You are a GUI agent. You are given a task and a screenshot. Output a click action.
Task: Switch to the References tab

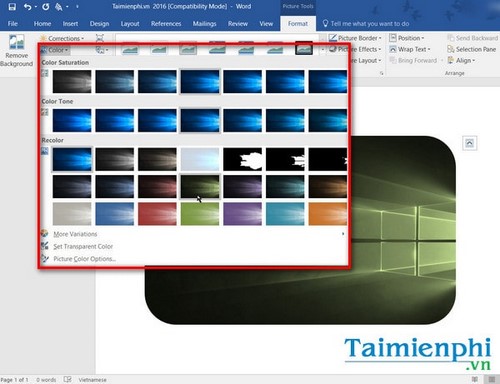tap(166, 24)
